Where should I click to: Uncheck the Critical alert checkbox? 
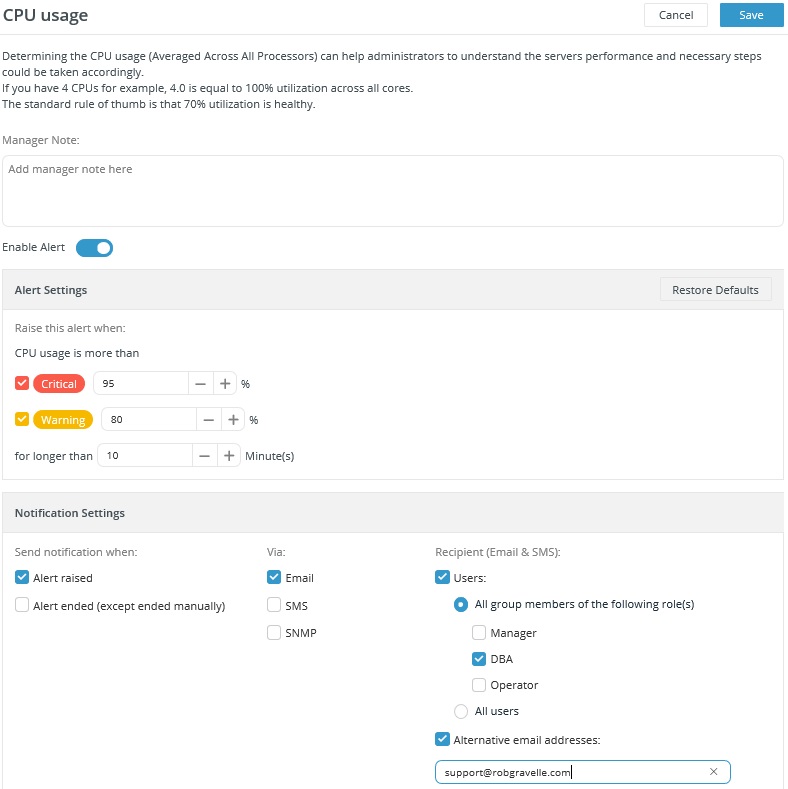[22, 383]
